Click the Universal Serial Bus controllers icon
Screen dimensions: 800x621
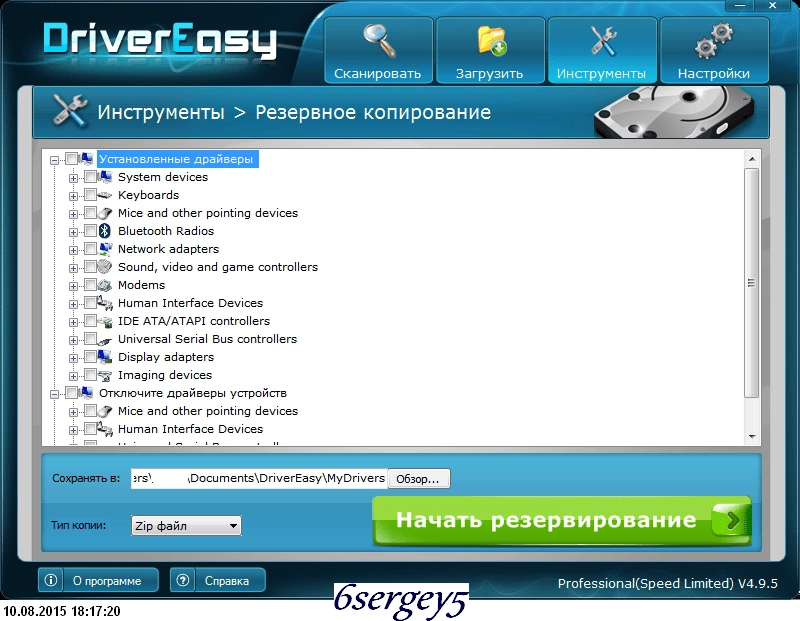105,339
